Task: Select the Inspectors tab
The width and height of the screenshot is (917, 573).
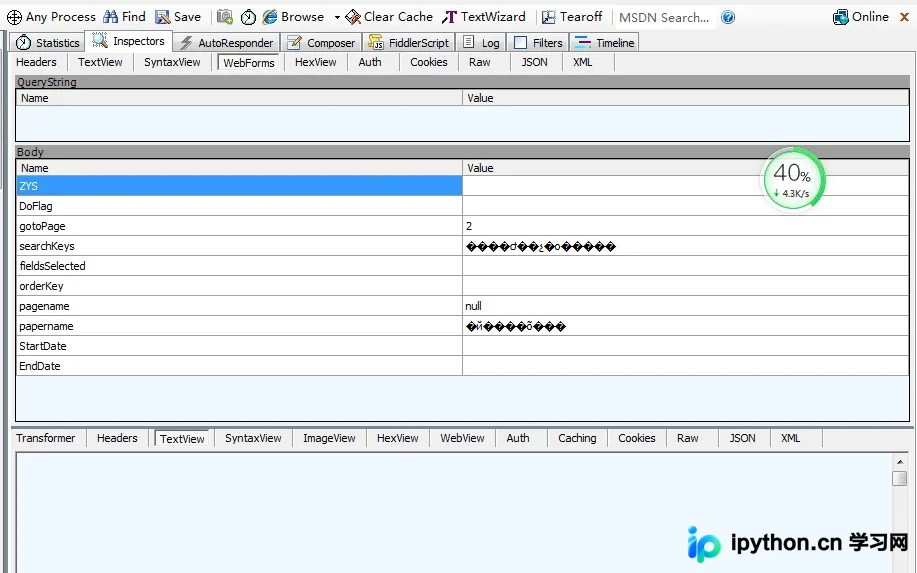Action: (129, 41)
